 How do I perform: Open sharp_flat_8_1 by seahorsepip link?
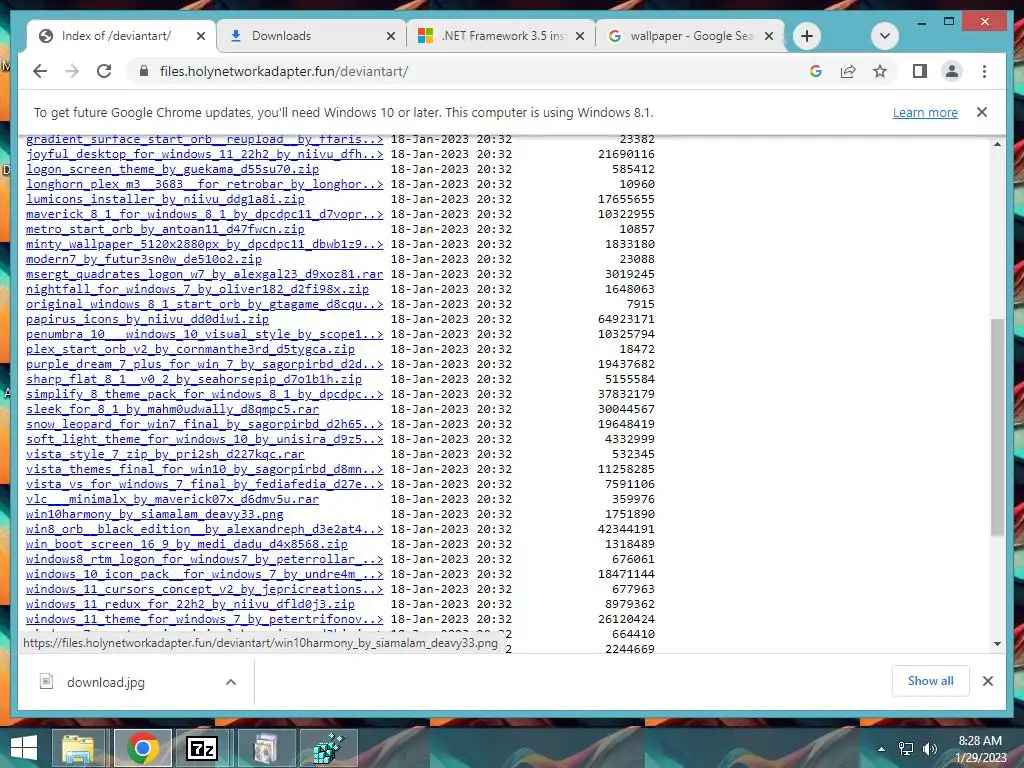click(x=194, y=379)
